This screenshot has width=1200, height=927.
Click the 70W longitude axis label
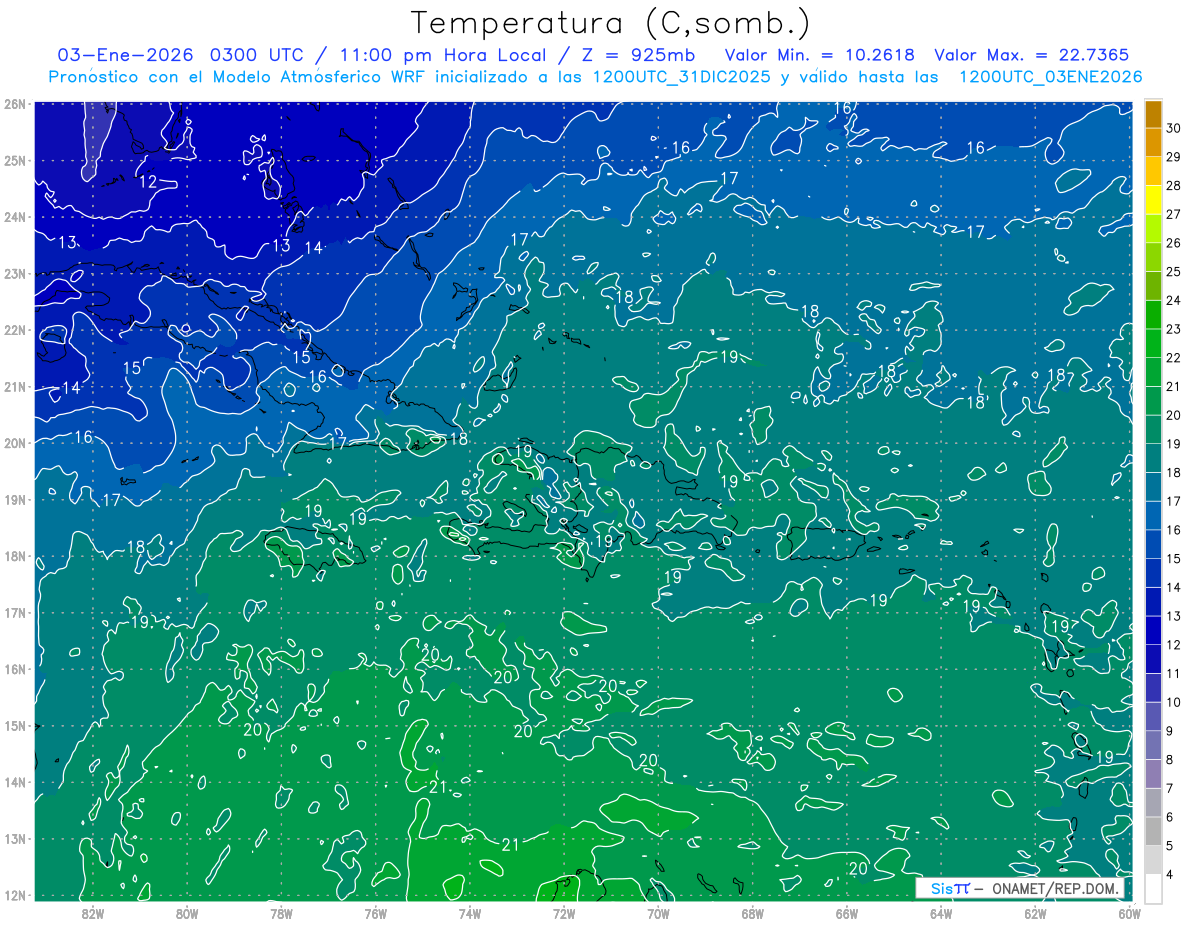658,913
